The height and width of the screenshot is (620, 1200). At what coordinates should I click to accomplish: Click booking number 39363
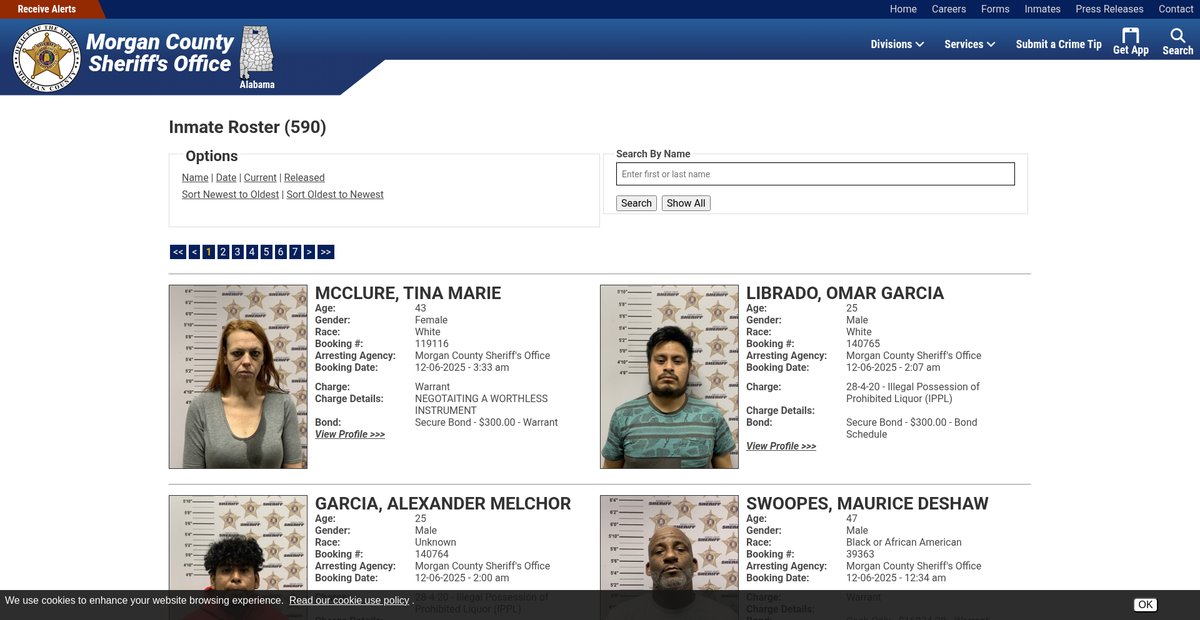coord(860,554)
